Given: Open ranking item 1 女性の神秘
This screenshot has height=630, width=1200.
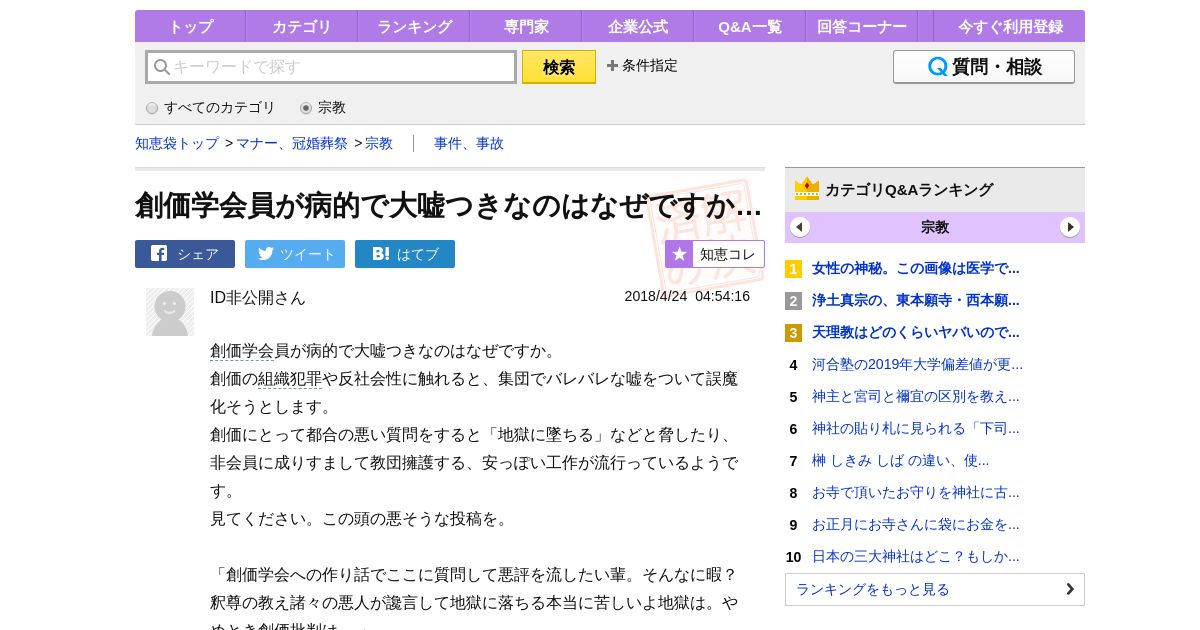Looking at the screenshot, I should click(x=916, y=268).
